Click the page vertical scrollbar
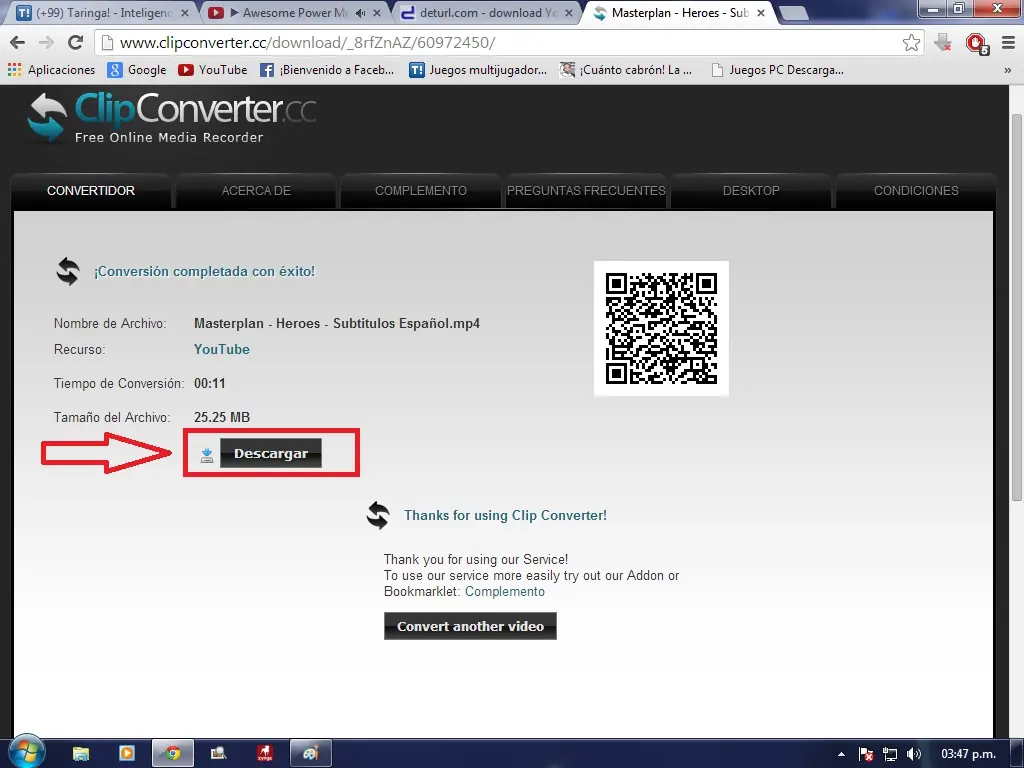 click(x=1016, y=307)
